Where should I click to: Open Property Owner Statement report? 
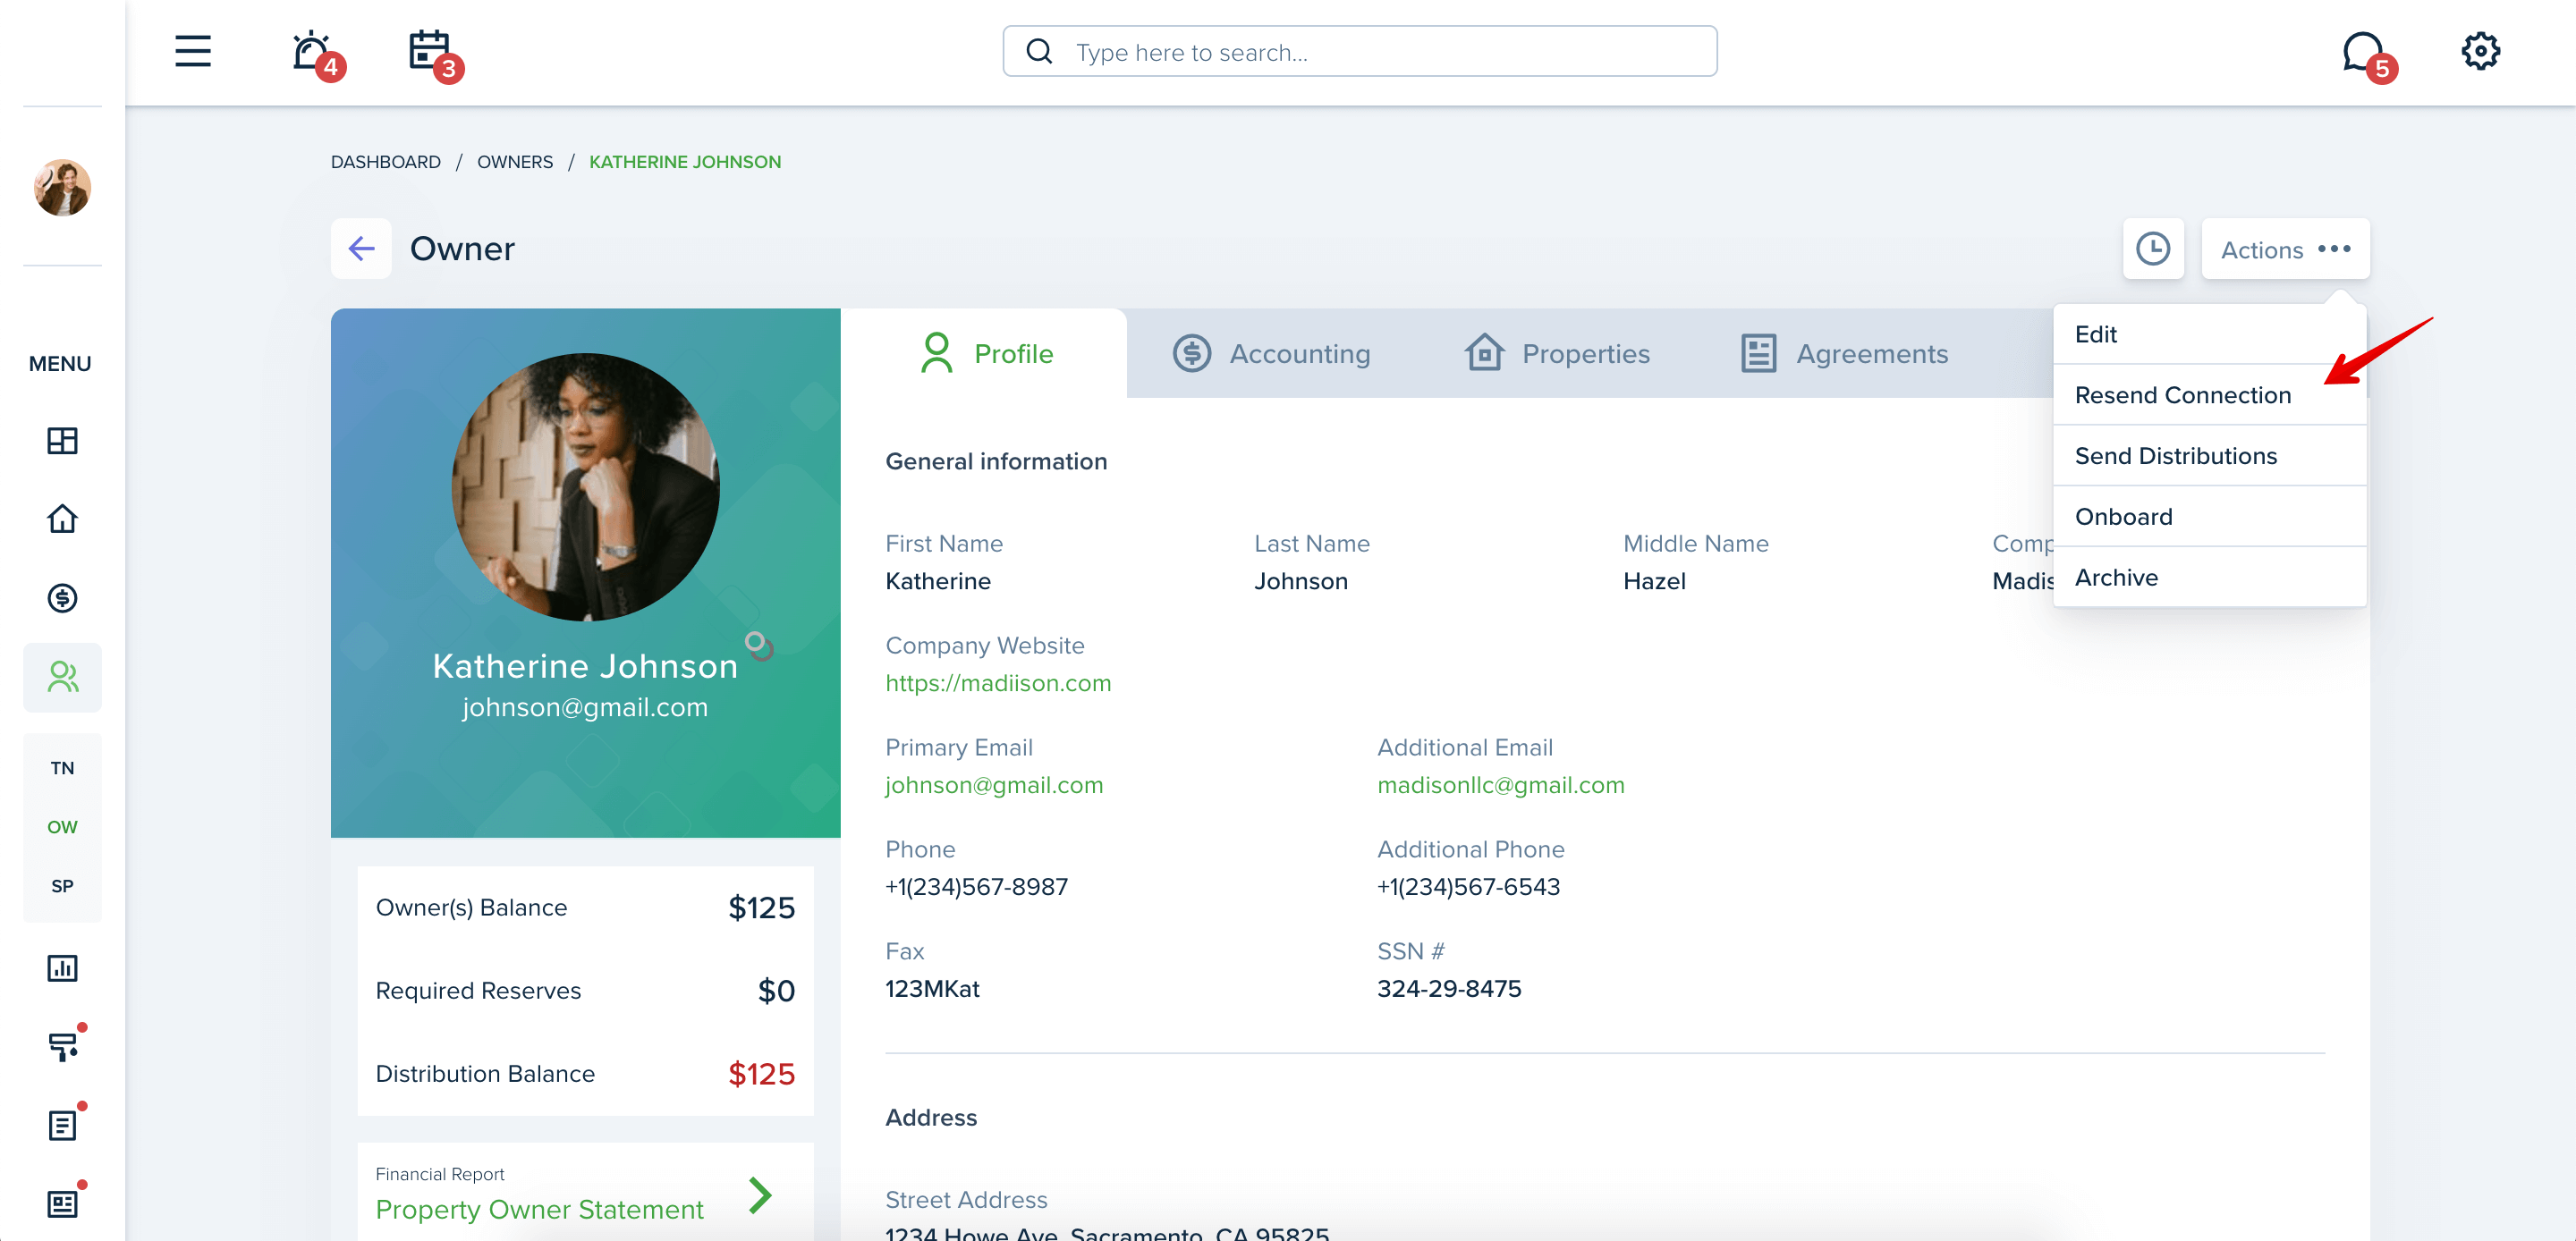coord(539,1209)
